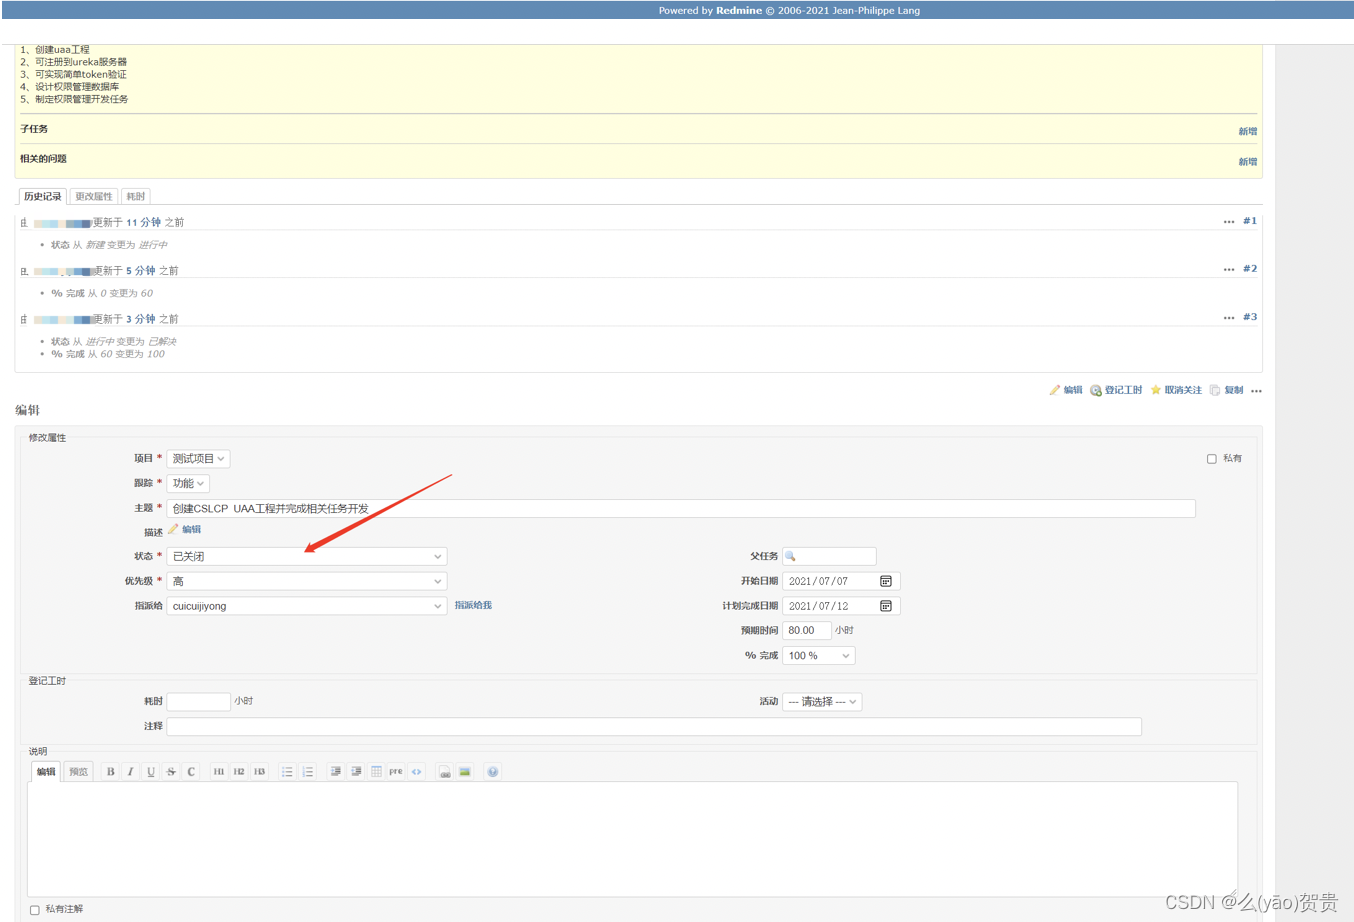1354x922 pixels.
Task: Open the % 完成 dropdown showing 100 %
Action: tap(819, 656)
